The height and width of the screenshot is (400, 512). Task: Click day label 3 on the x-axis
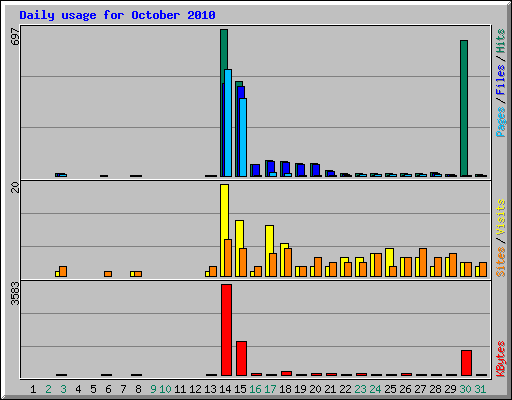click(63, 389)
